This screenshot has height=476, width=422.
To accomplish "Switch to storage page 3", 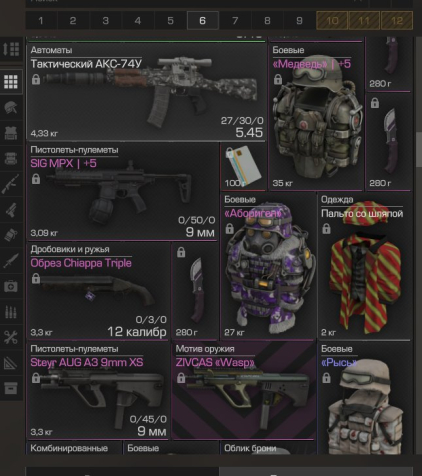I will [106, 21].
